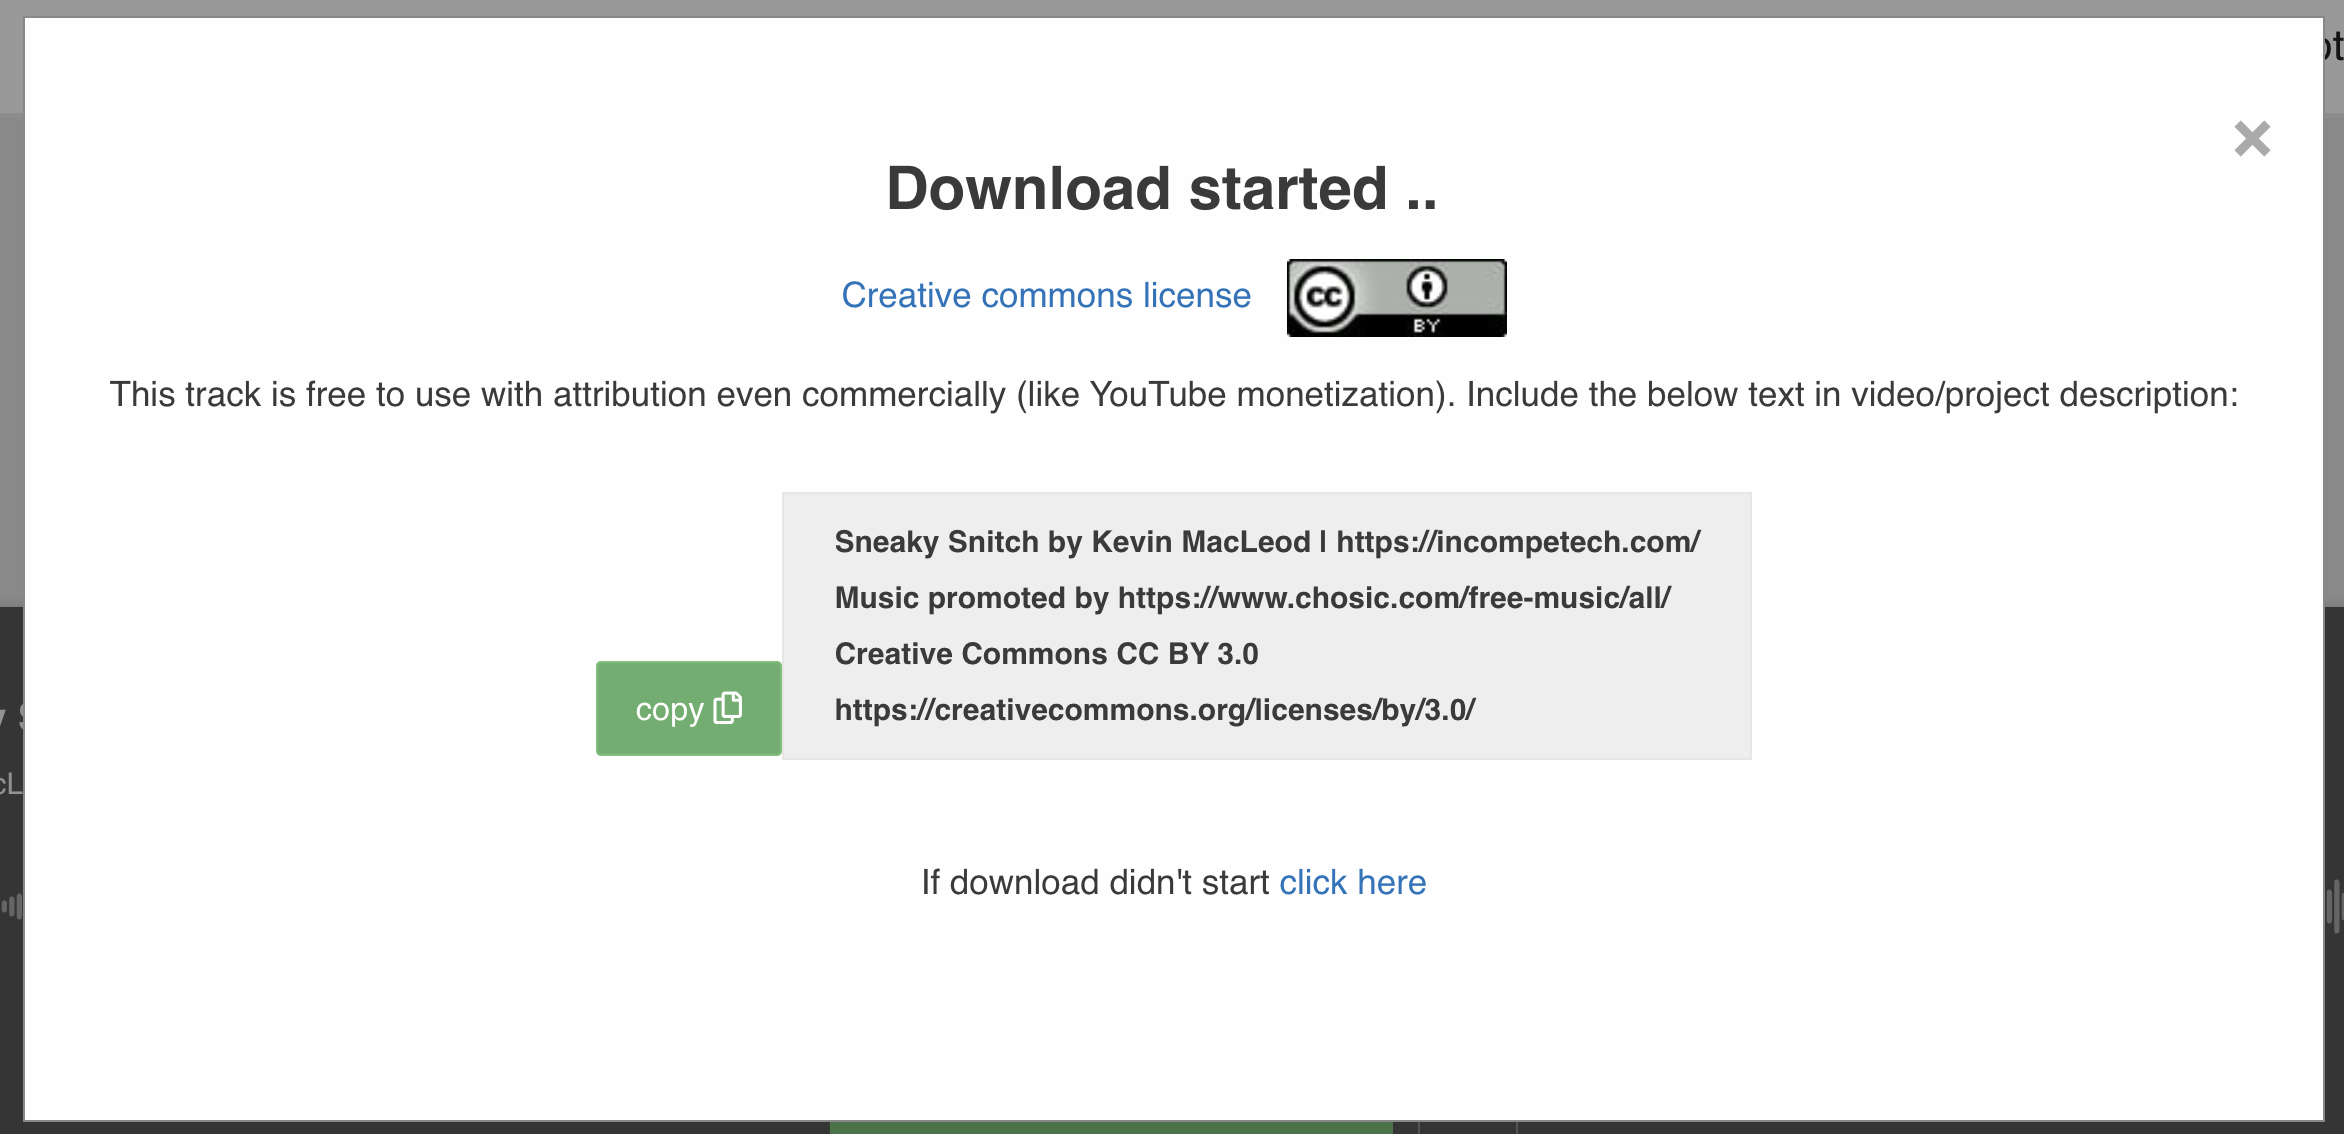
Task: Click the waveform at the left edge
Action: [x=12, y=906]
